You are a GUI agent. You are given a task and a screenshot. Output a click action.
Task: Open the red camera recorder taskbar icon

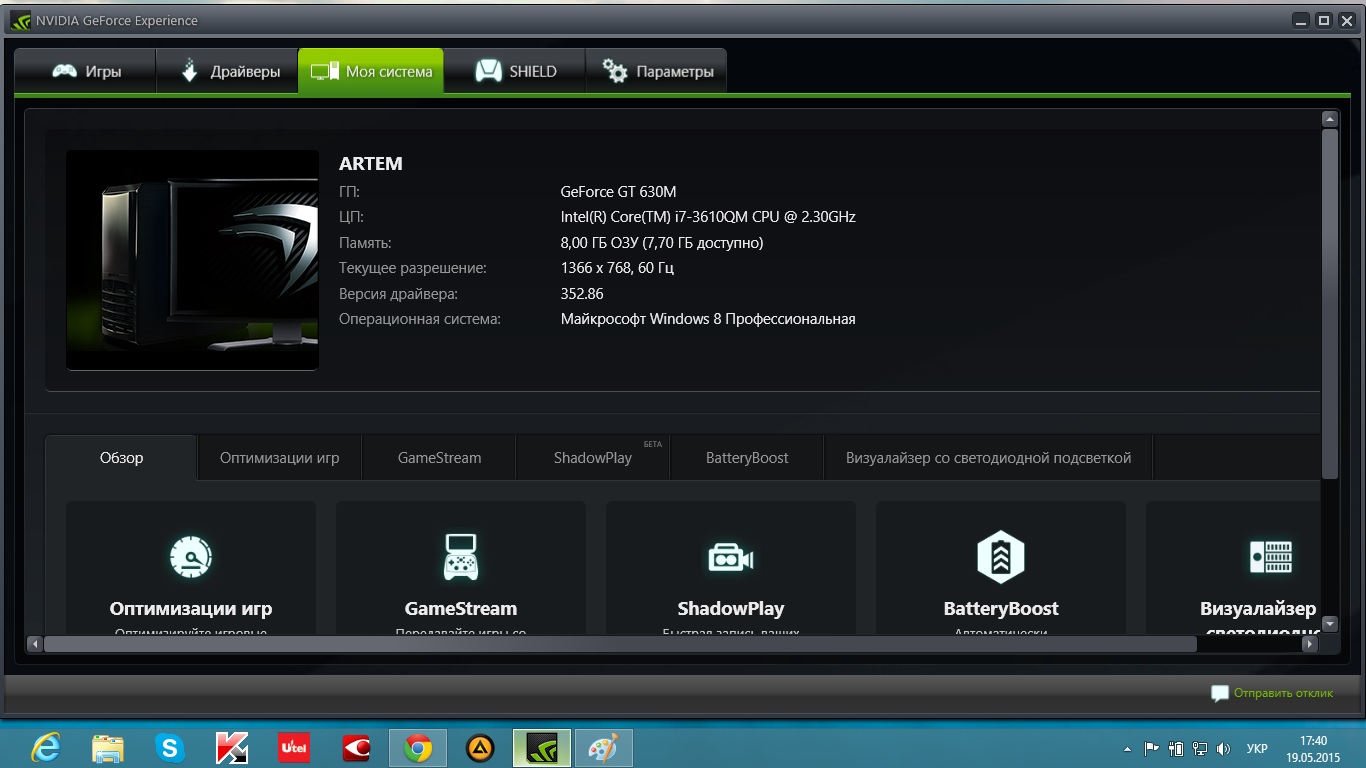tap(356, 748)
